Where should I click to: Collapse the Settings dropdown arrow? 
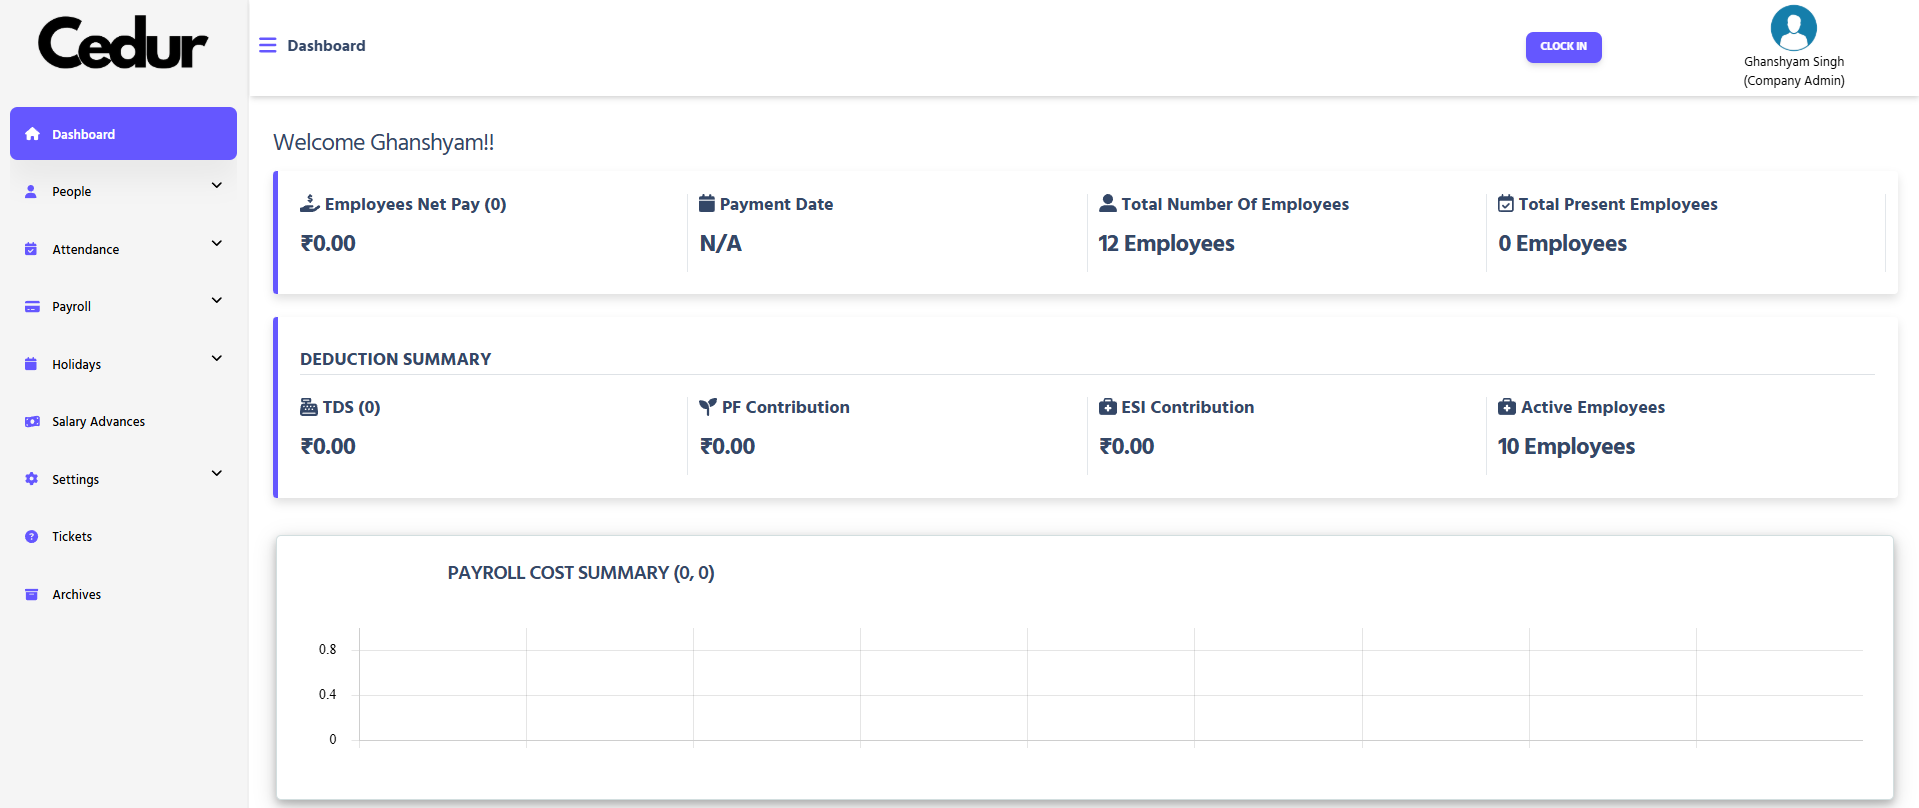point(217,473)
